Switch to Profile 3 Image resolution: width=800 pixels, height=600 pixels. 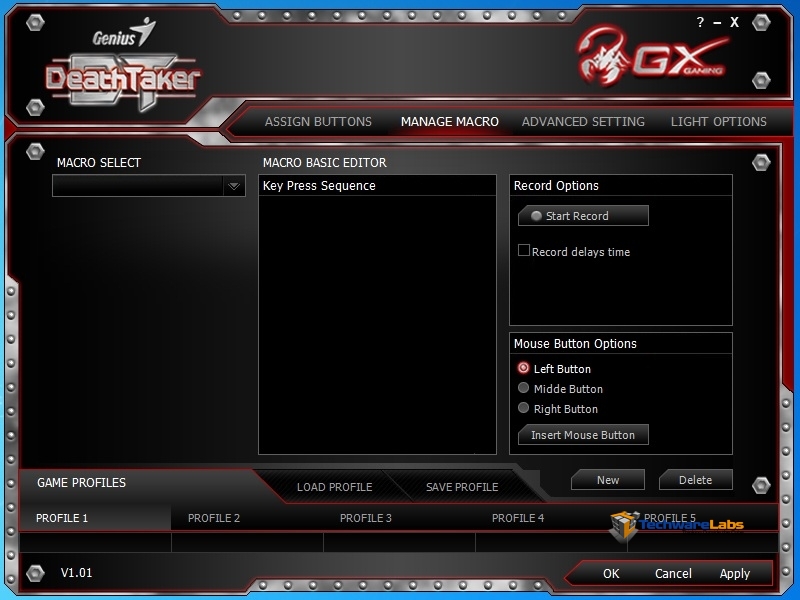366,518
